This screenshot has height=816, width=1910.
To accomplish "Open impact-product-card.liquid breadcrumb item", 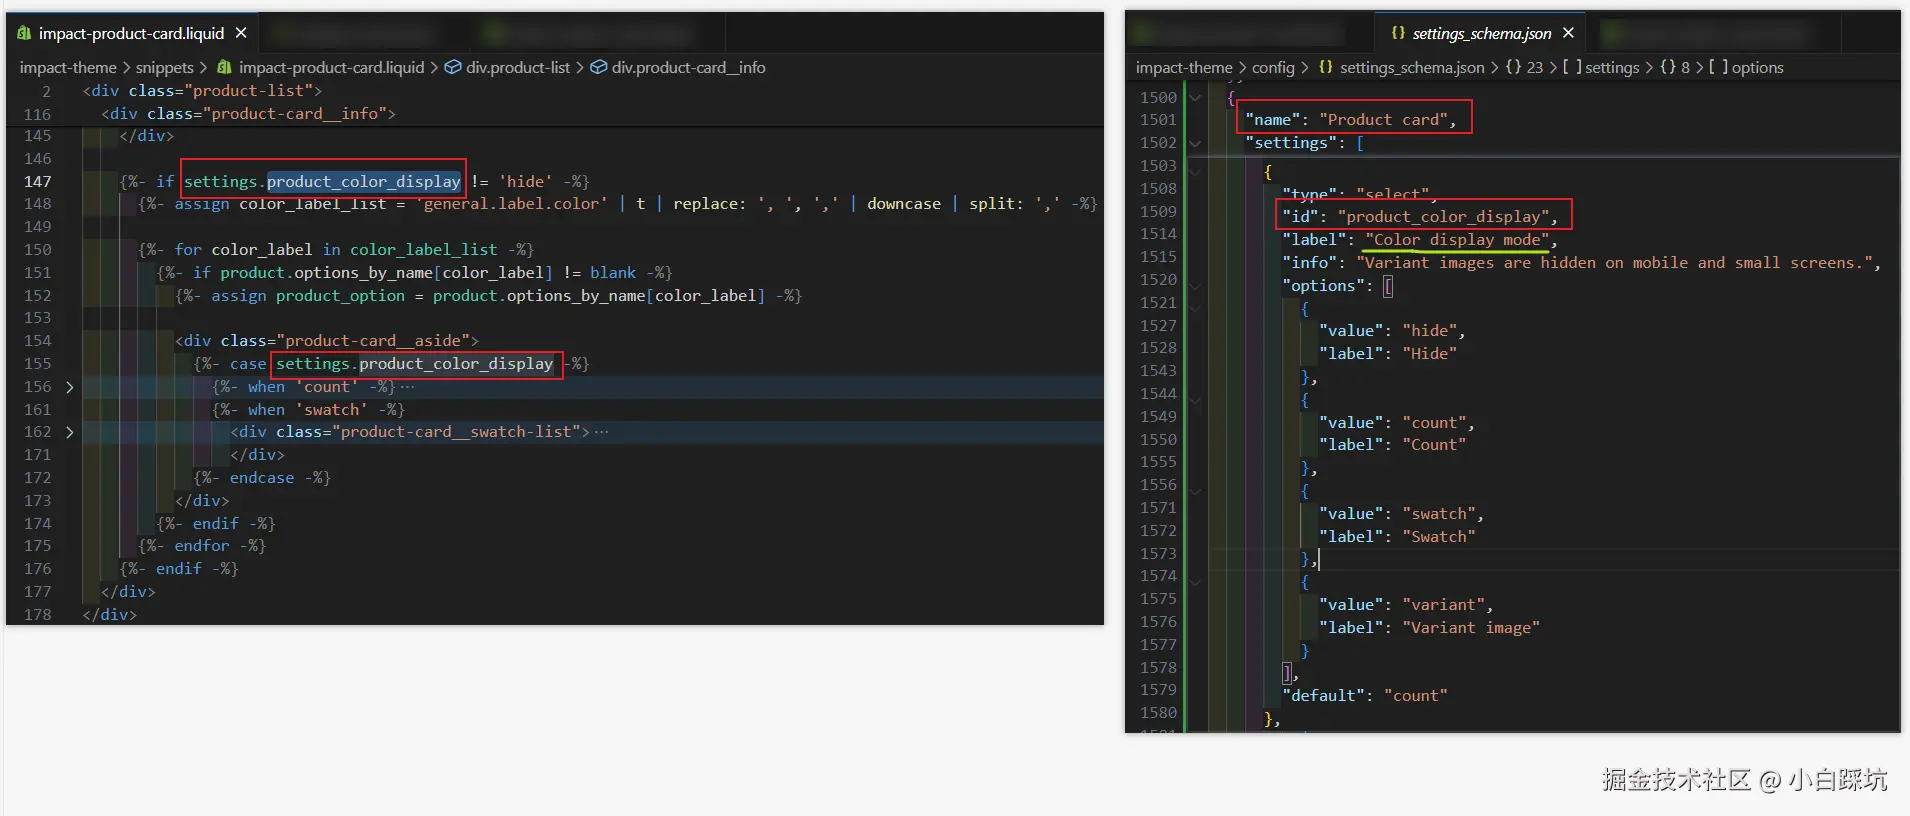I will 331,67.
